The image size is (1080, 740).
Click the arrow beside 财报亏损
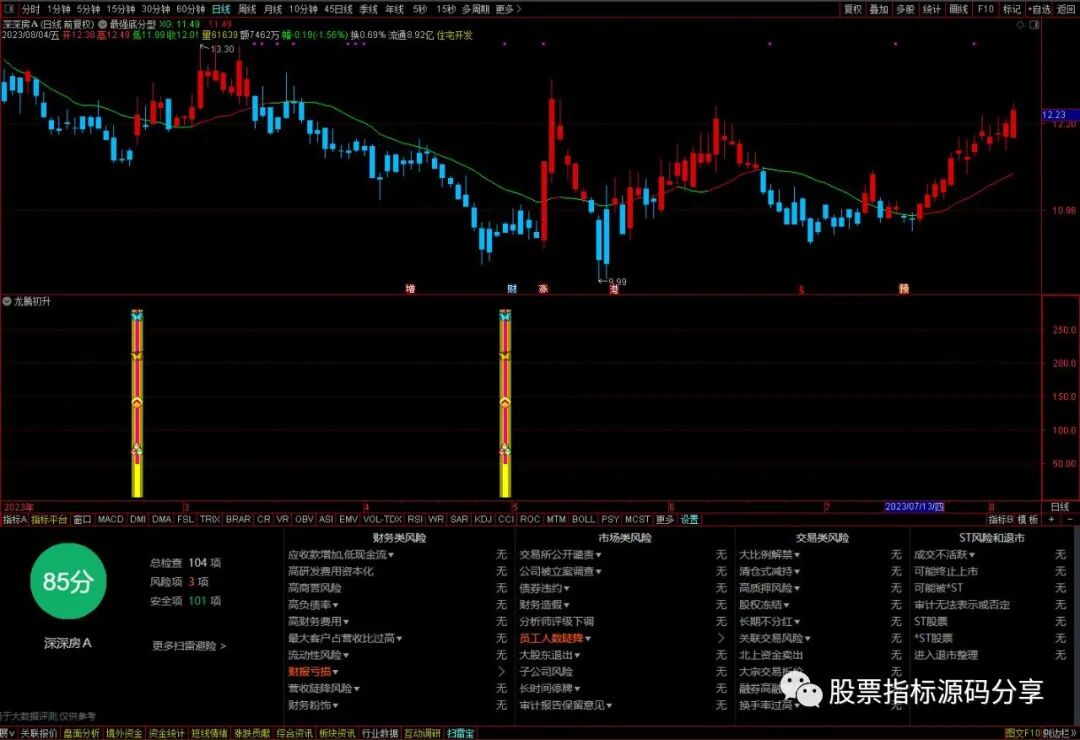tap(501, 672)
